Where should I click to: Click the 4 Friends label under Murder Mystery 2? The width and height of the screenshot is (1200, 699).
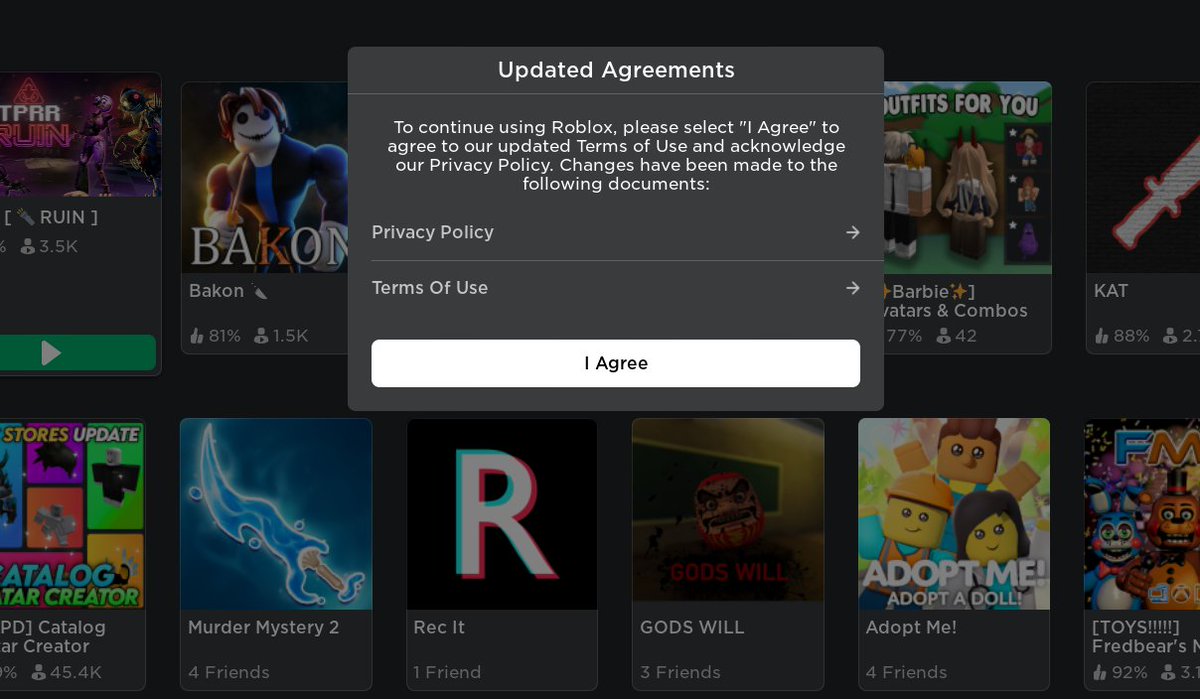click(x=229, y=672)
